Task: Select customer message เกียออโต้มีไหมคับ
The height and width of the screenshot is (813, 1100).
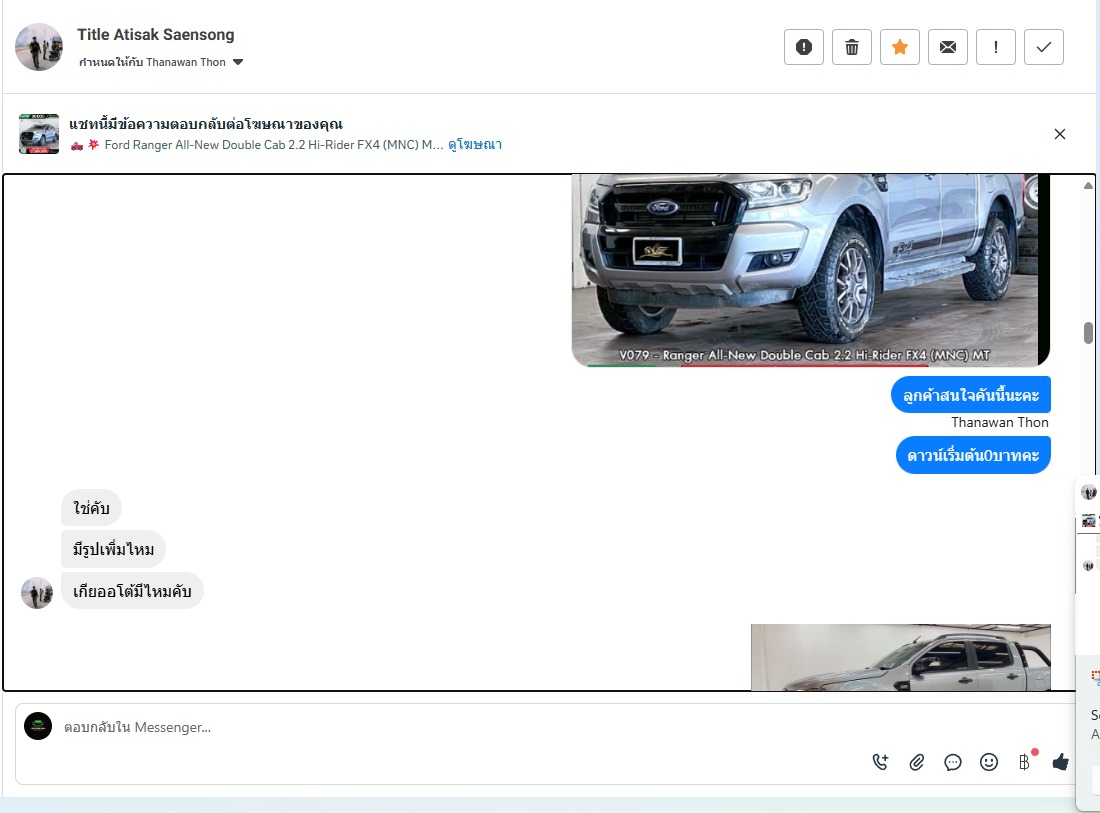Action: point(132,591)
